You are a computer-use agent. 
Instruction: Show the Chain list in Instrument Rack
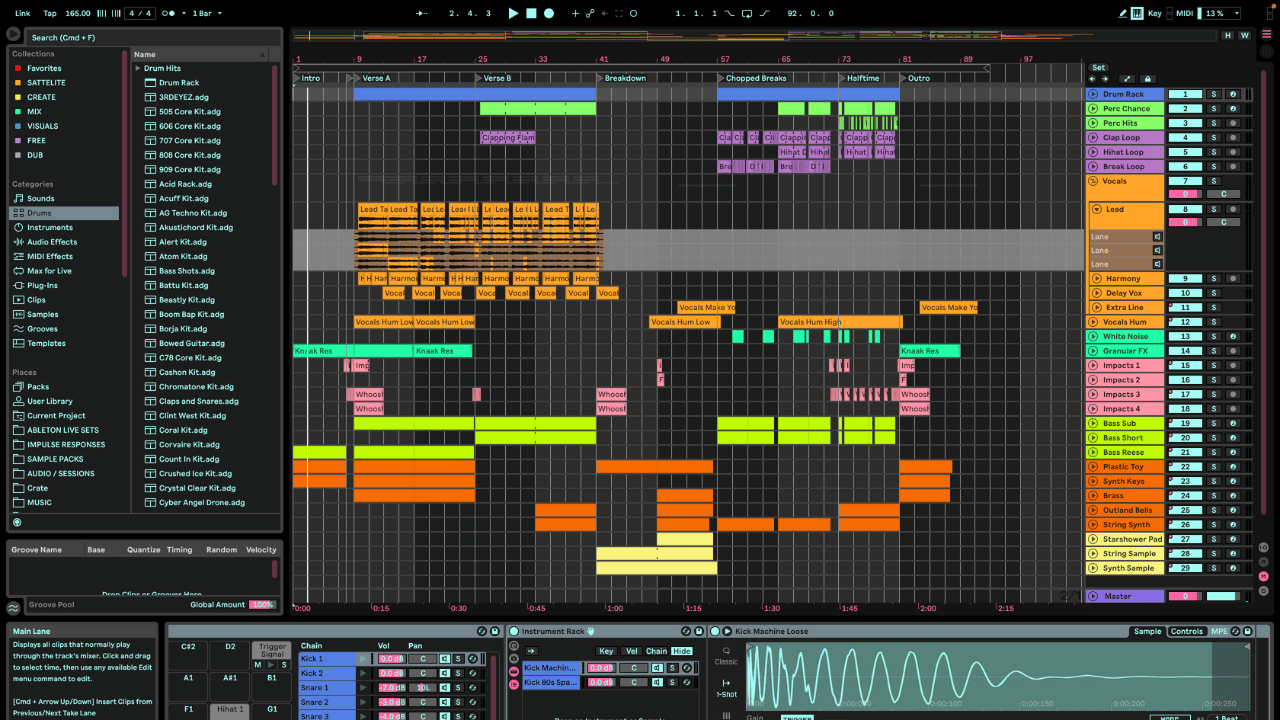tap(656, 650)
